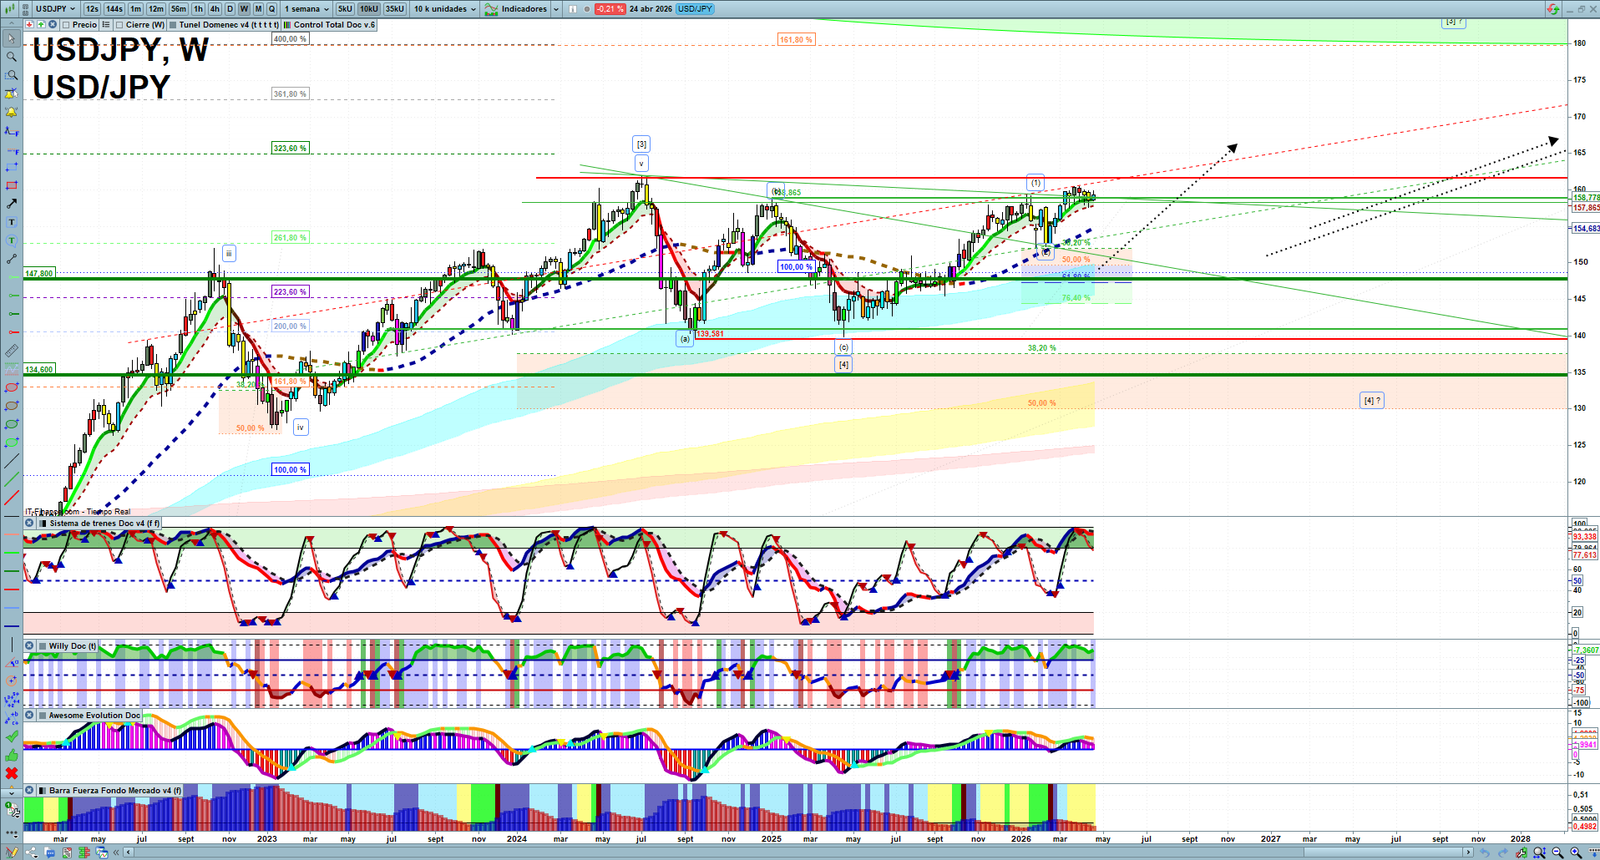This screenshot has height=860, width=1600.
Task: Pick the black arrow drawing tool
Action: point(11,204)
